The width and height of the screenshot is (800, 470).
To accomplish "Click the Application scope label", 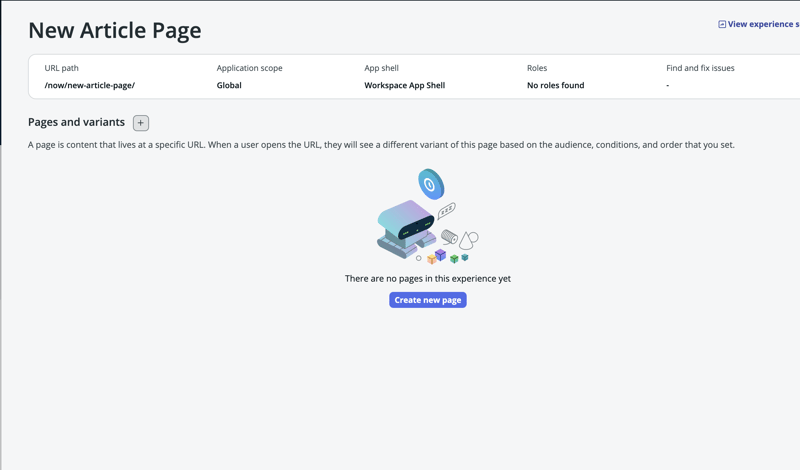I will tap(249, 68).
